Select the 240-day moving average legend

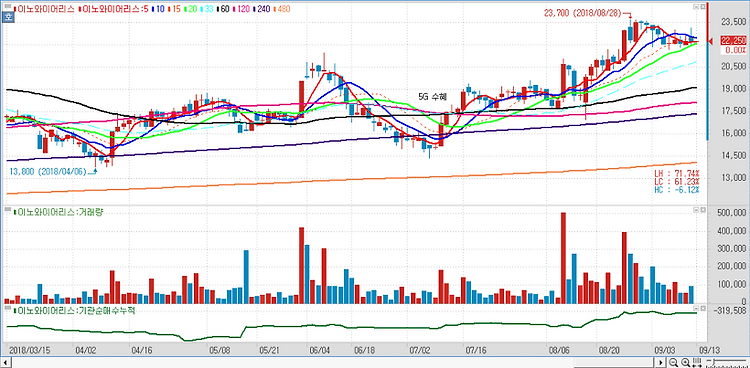261,9
